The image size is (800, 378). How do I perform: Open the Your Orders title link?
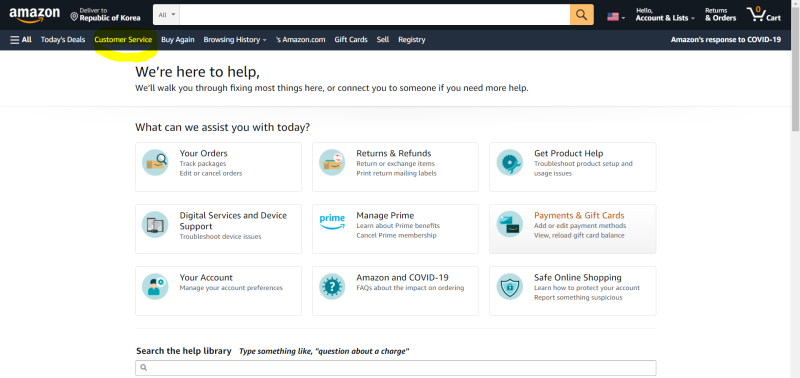204,153
